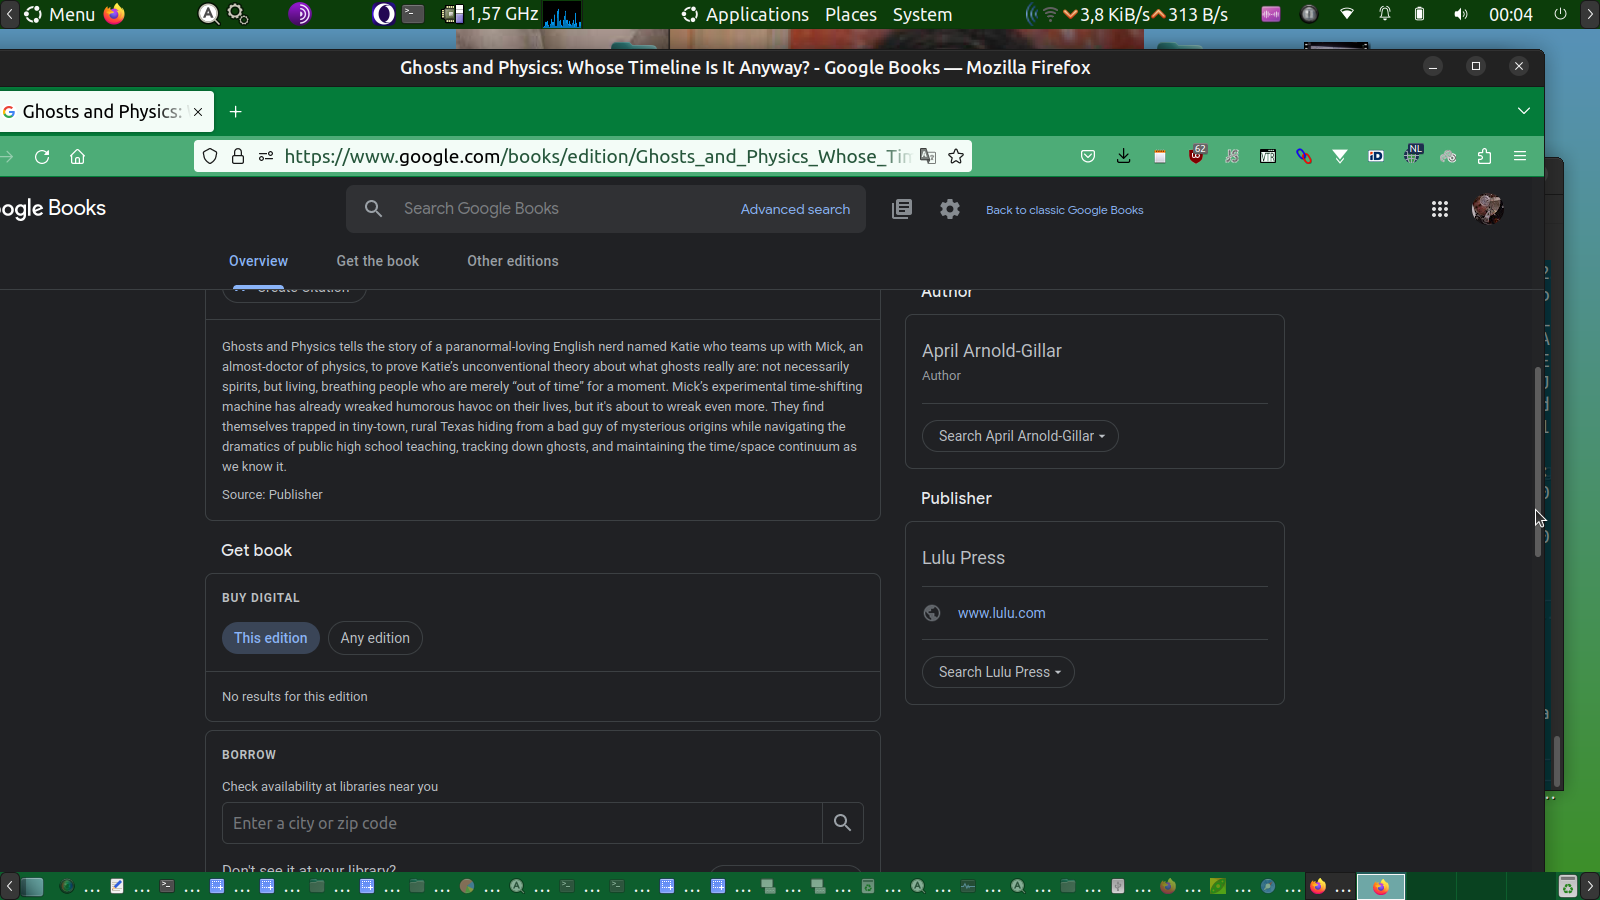Open the Google account avatar
Image resolution: width=1600 pixels, height=900 pixels.
[1488, 209]
